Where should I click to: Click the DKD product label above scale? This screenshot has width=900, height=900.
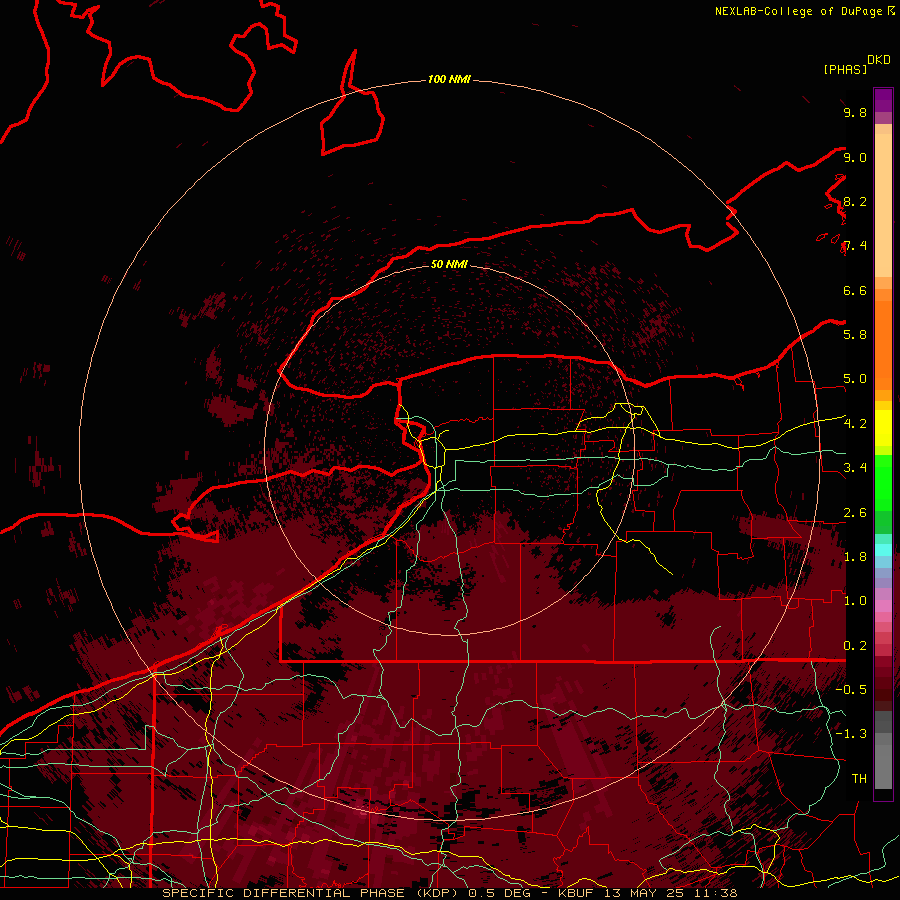(x=879, y=60)
